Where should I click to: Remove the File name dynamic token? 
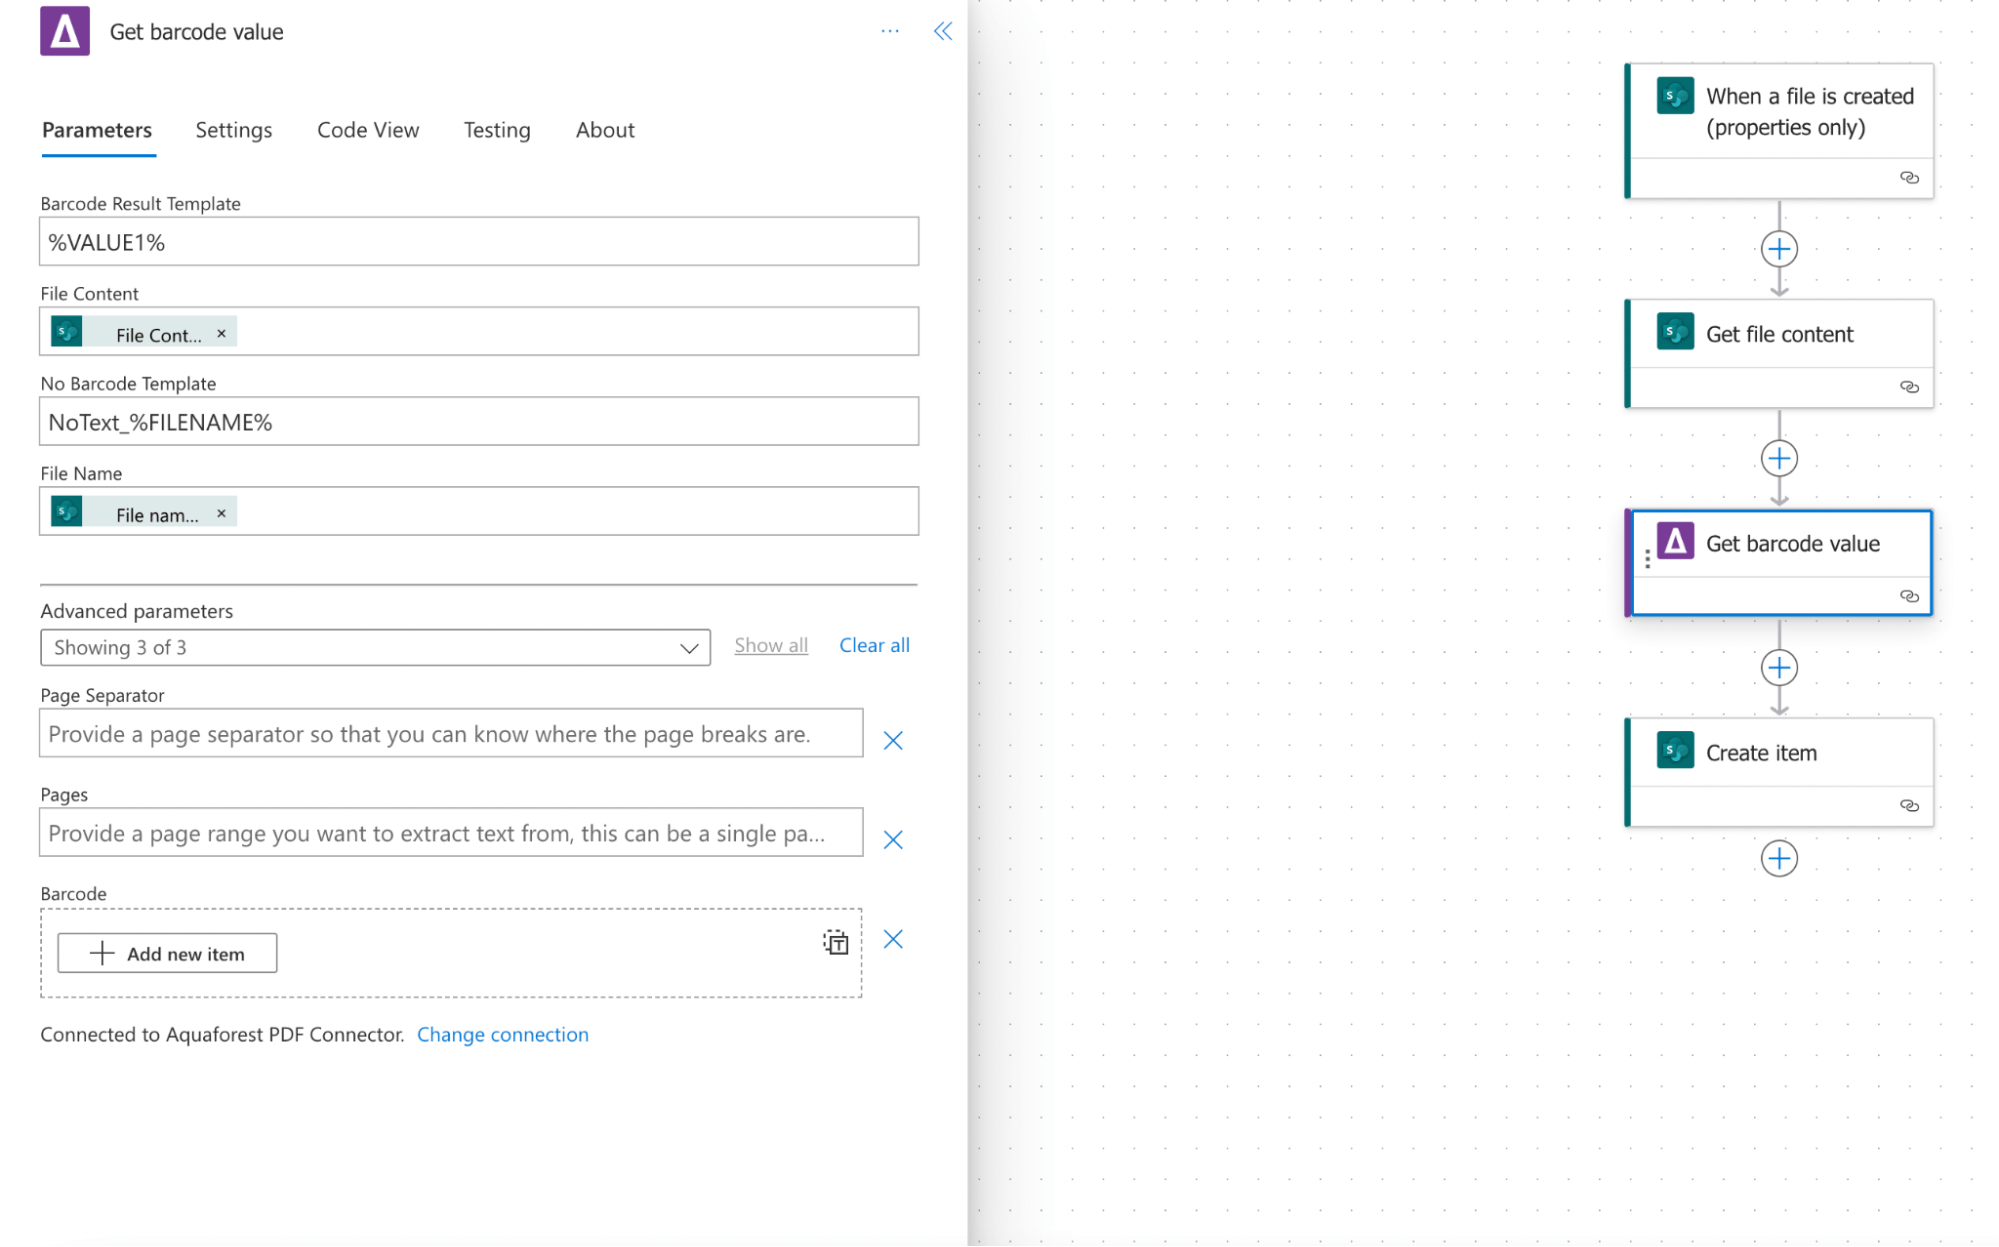pyautogui.click(x=221, y=513)
